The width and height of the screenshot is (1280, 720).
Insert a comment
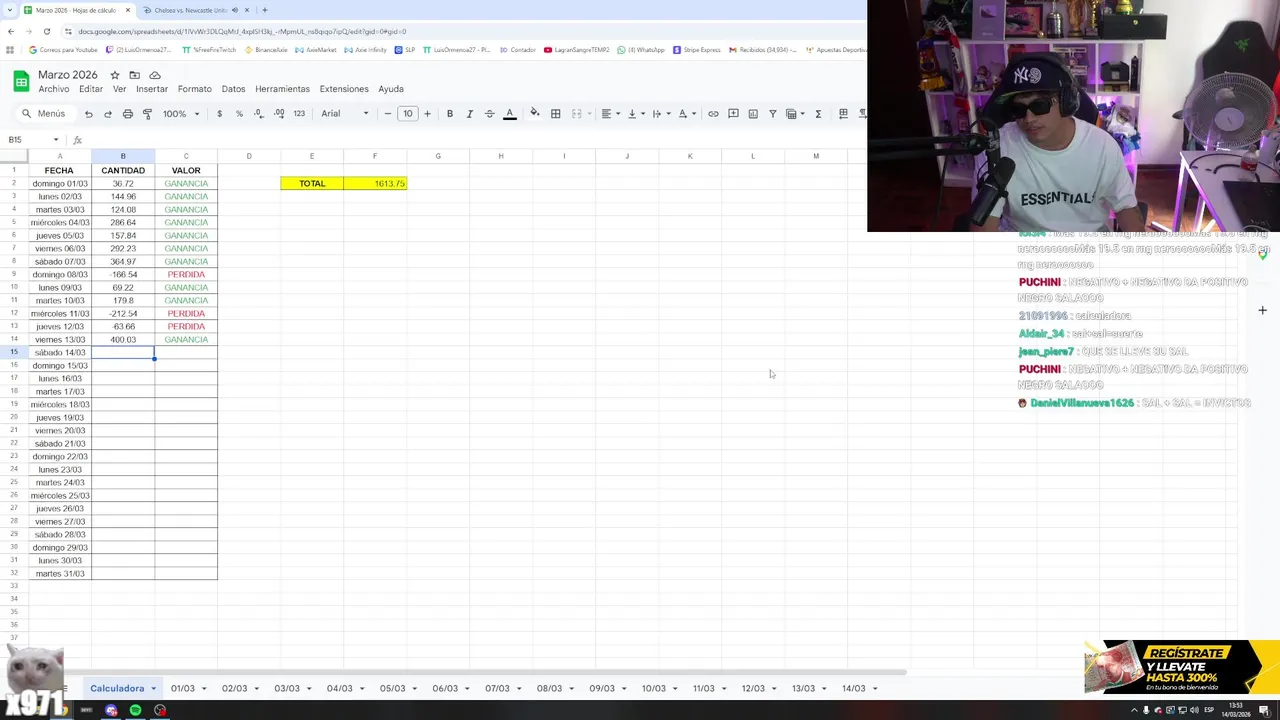(x=733, y=114)
